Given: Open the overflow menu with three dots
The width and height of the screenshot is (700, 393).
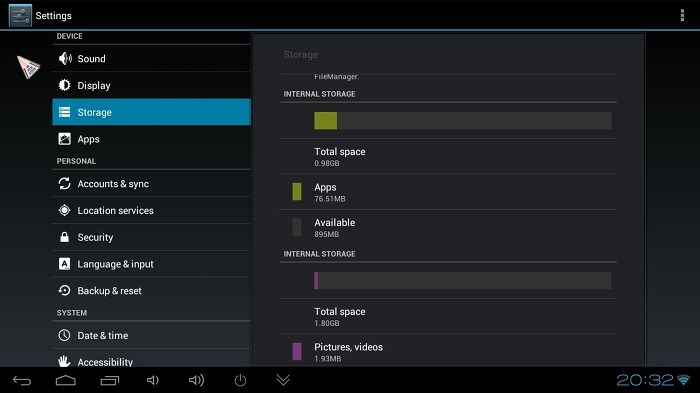Looking at the screenshot, I should point(682,15).
